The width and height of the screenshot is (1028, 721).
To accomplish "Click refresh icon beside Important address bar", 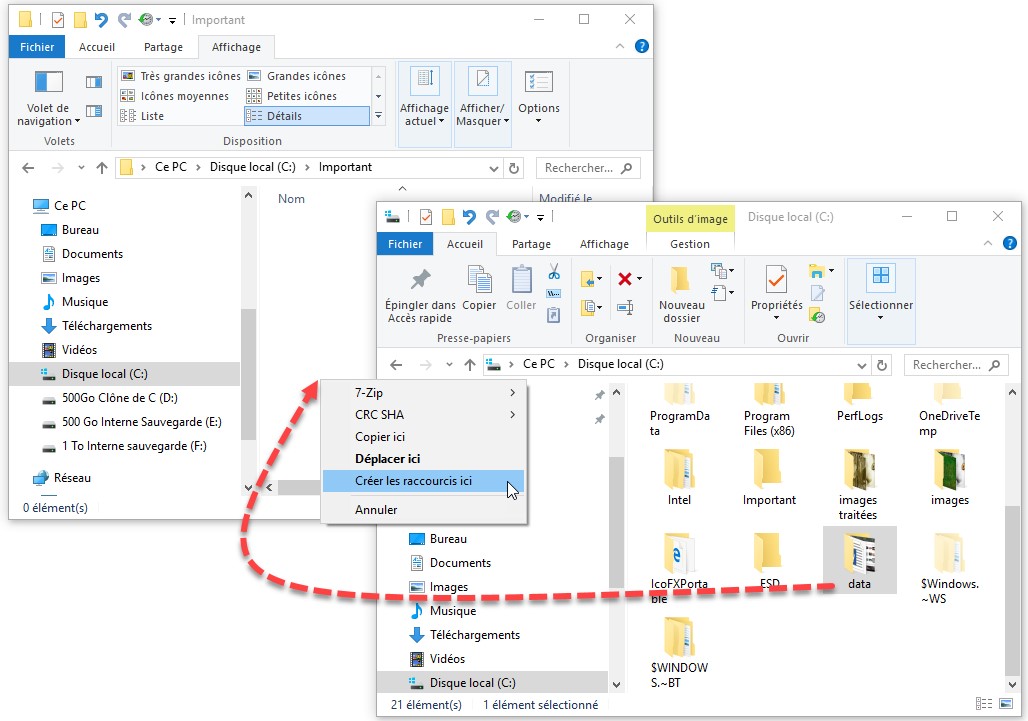I will (x=514, y=168).
